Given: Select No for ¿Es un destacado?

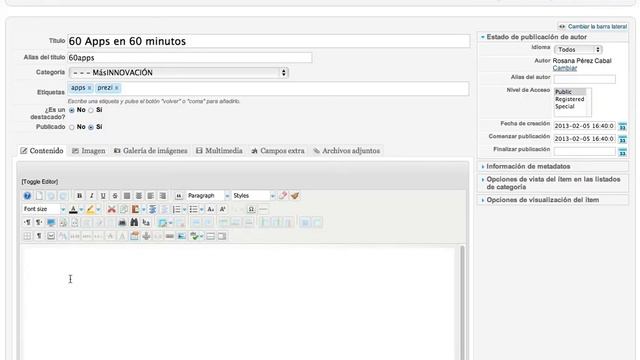Looking at the screenshot, I should point(72,110).
